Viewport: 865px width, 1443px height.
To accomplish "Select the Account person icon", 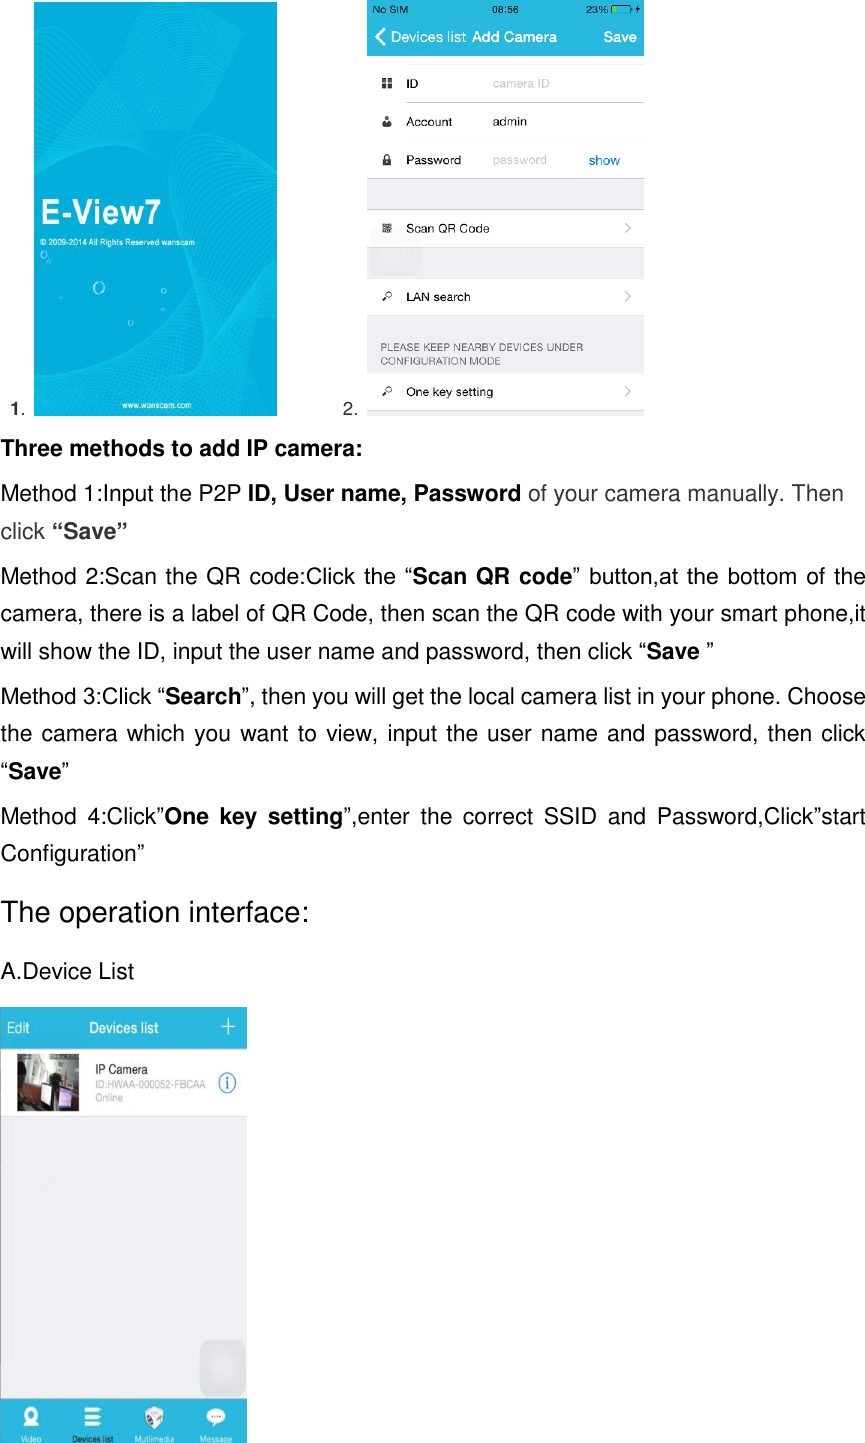I will click(387, 121).
